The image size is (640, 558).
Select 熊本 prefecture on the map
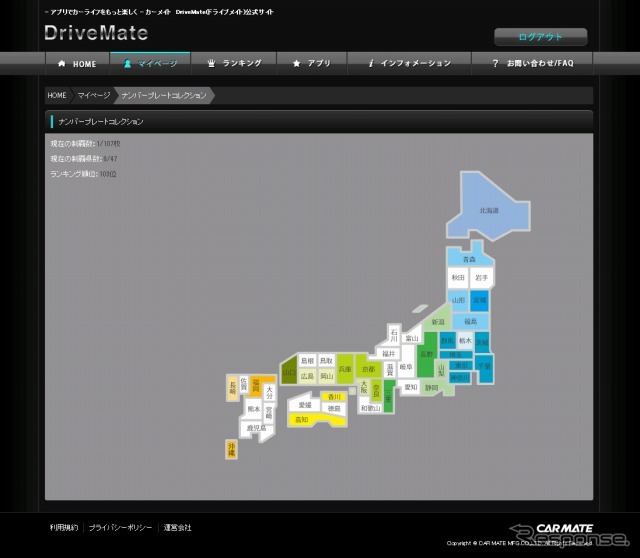254,409
